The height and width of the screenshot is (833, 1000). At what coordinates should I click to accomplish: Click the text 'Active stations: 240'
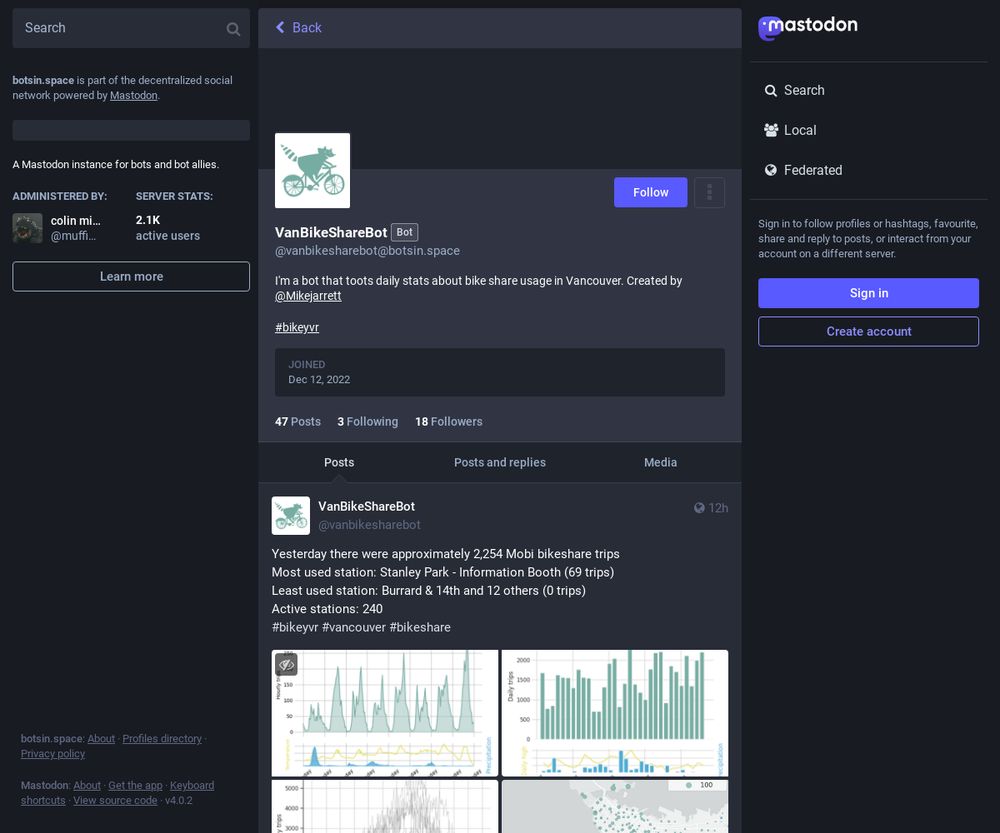(327, 608)
